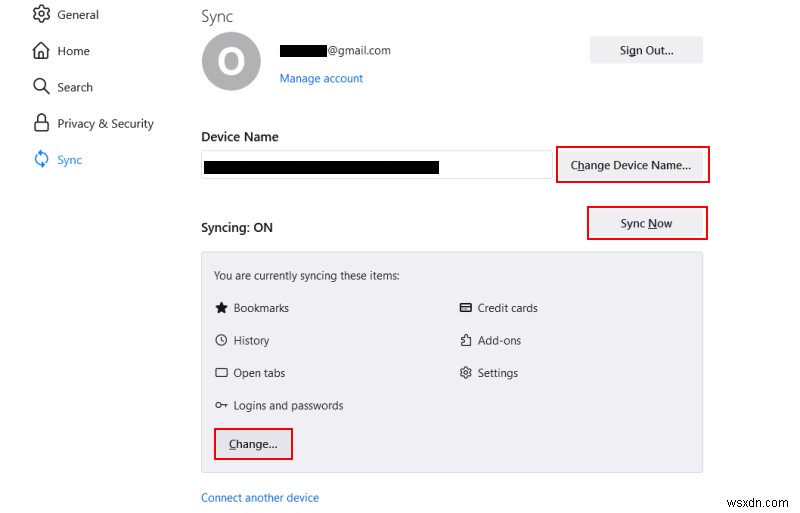Viewport: 800px width, 513px height.
Task: Click the Open tabs icon
Action: [x=221, y=373]
